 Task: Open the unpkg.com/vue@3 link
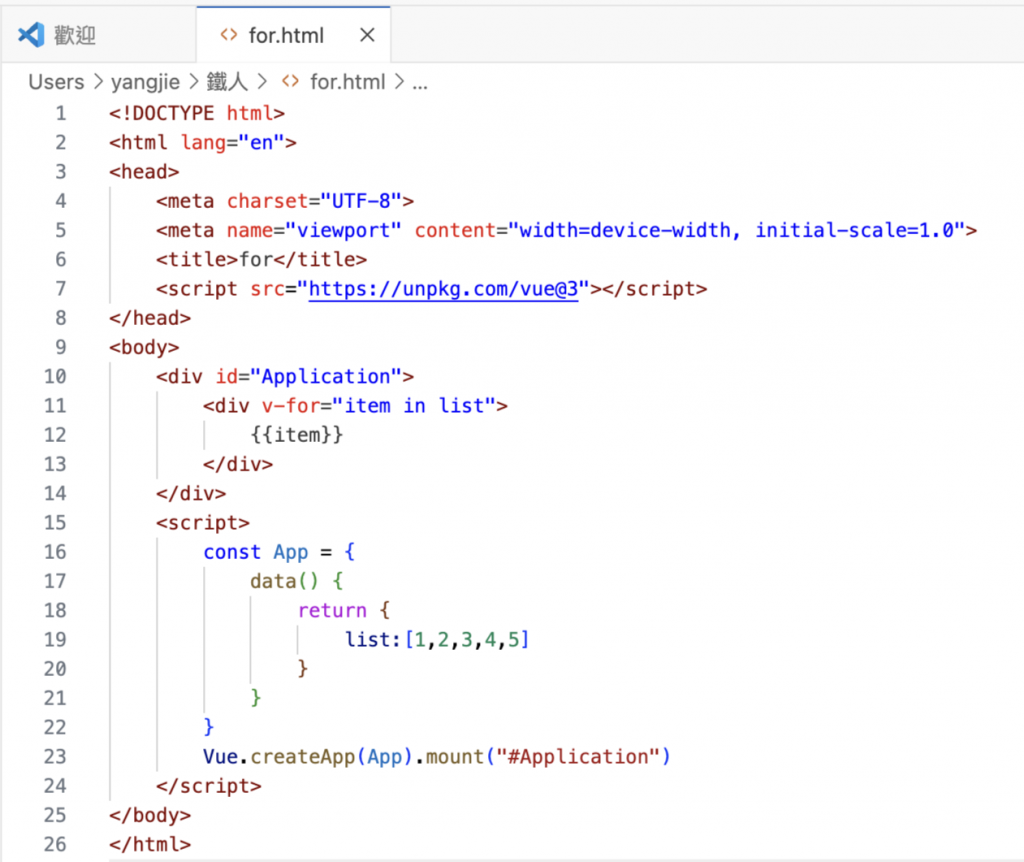pos(443,289)
